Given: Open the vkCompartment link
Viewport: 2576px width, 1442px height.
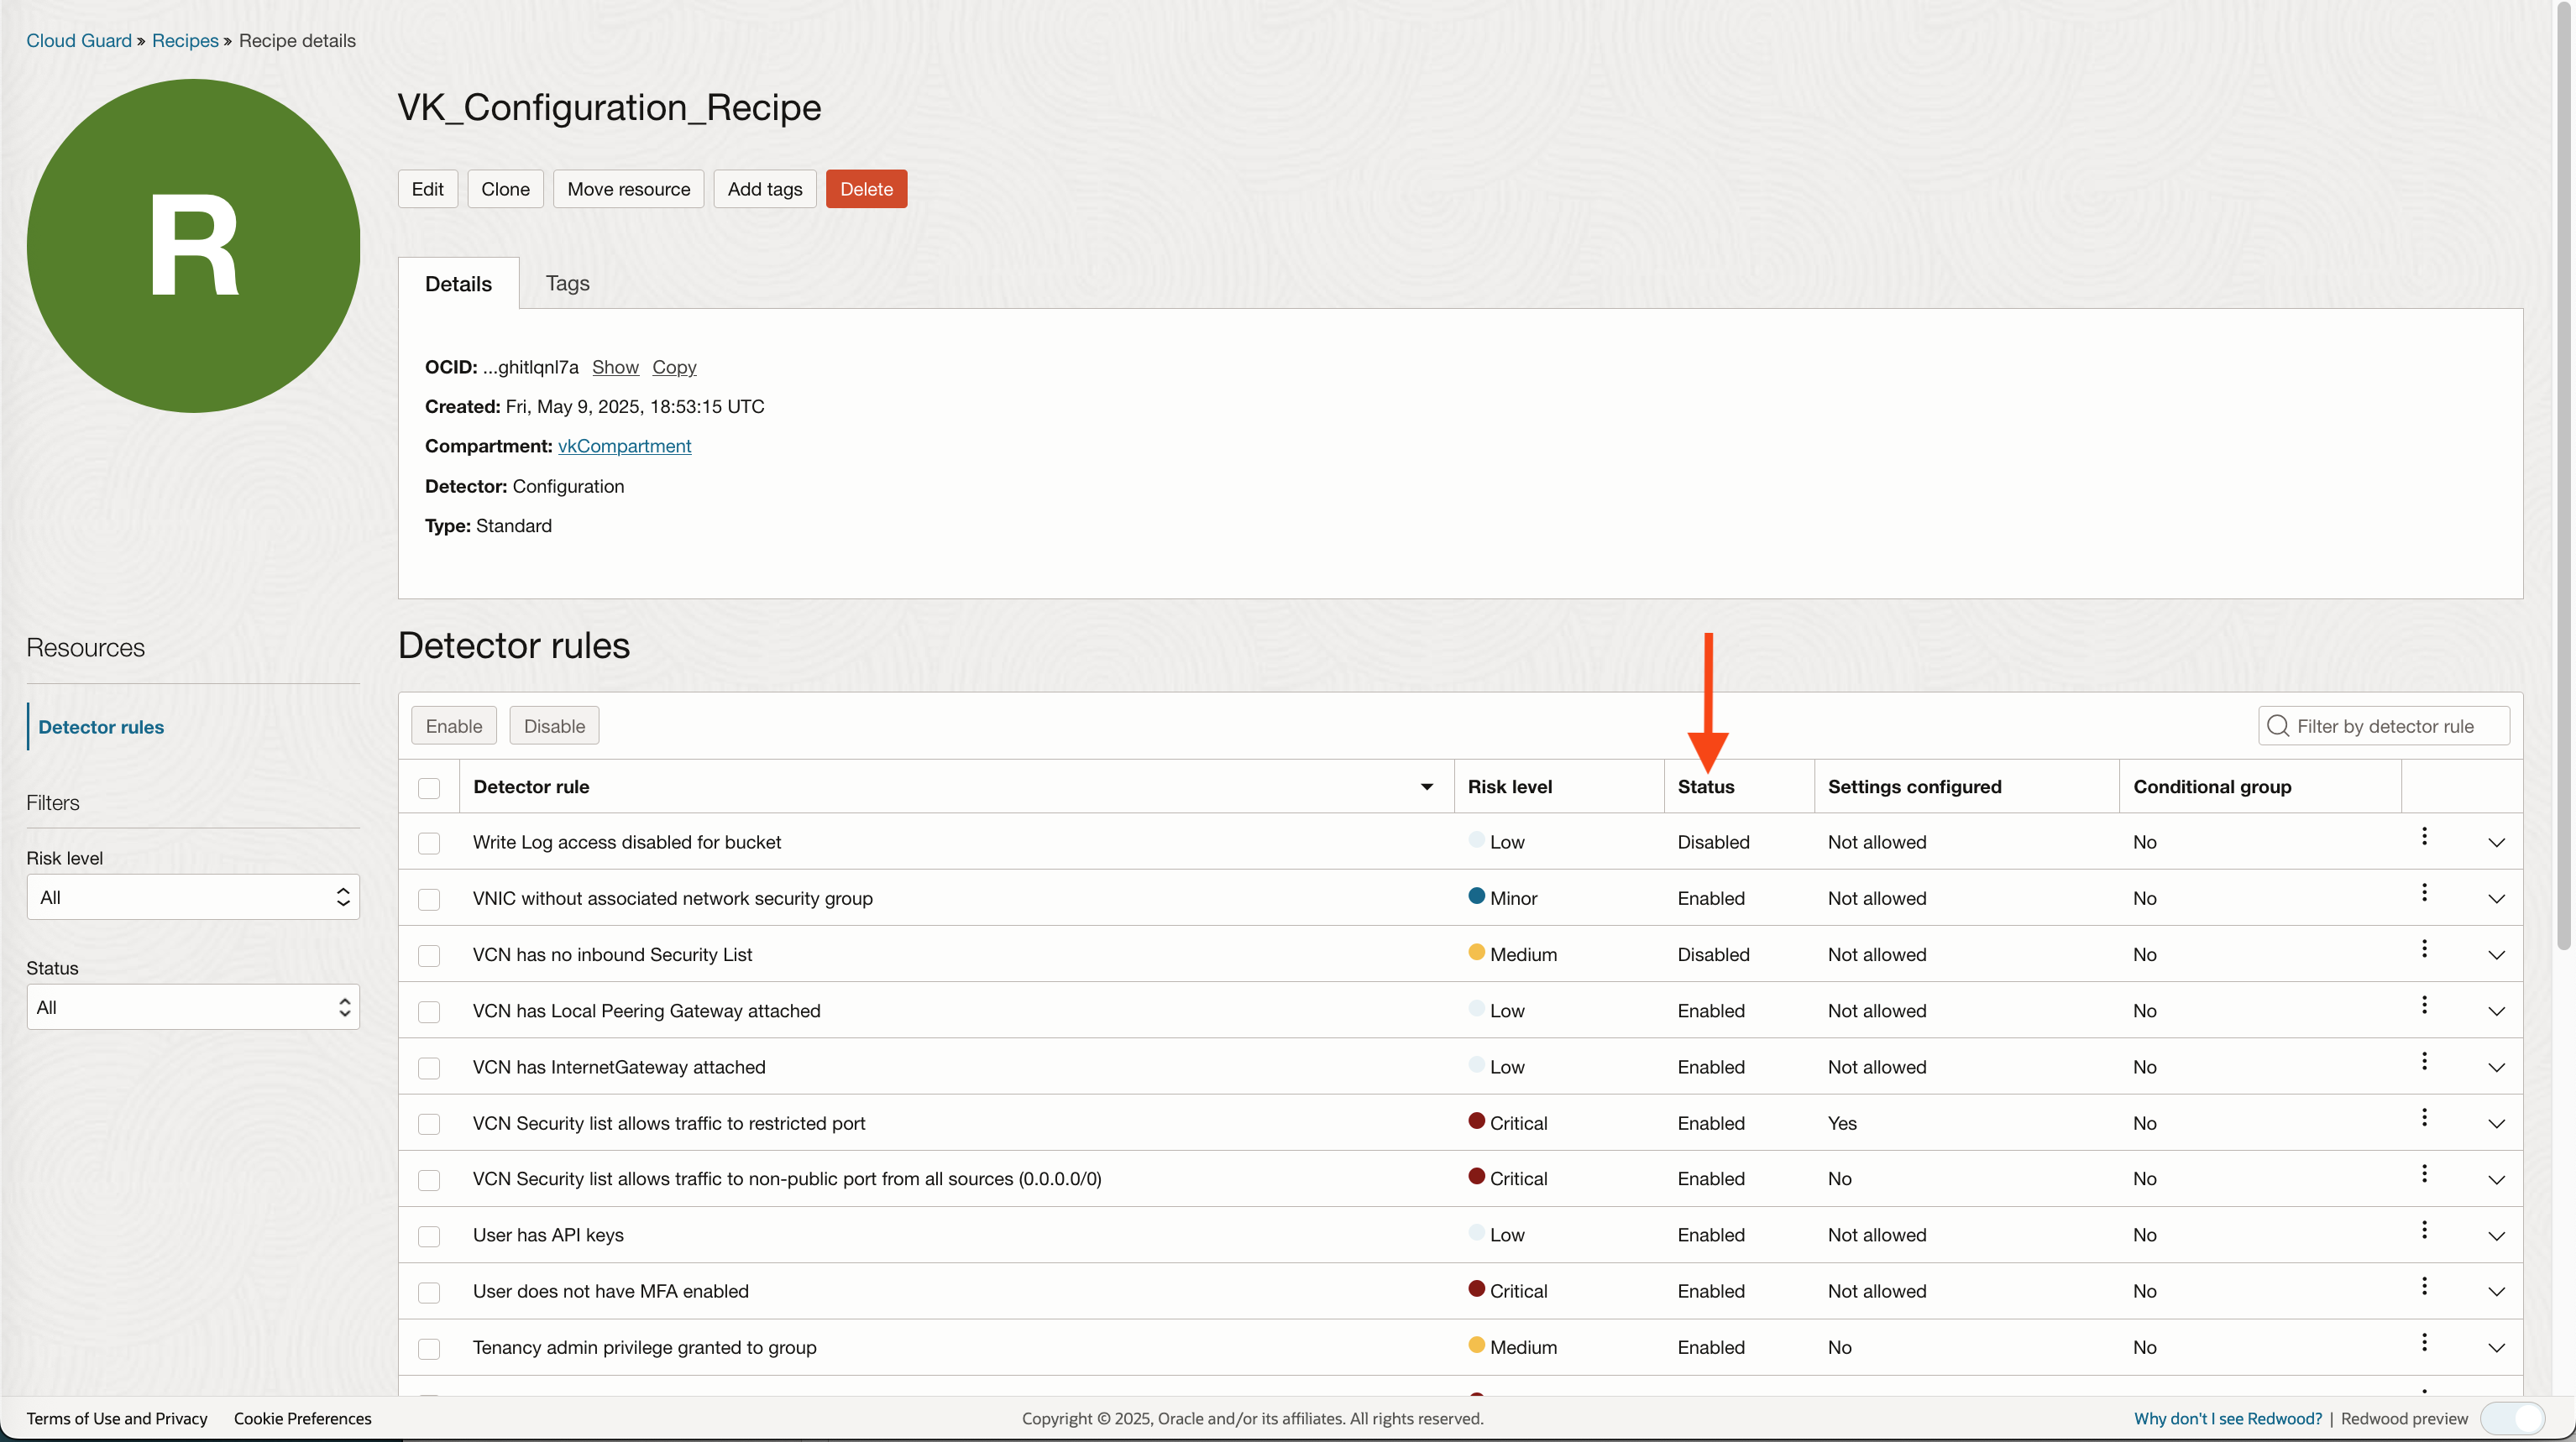Looking at the screenshot, I should 624,446.
